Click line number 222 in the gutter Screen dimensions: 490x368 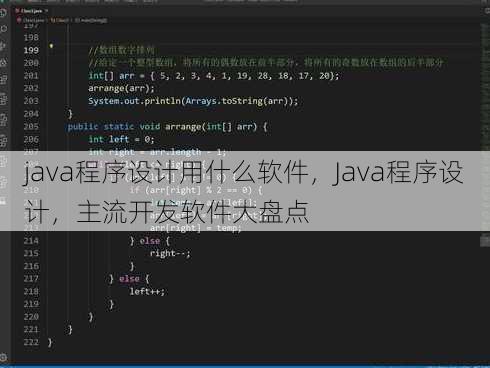pos(31,342)
